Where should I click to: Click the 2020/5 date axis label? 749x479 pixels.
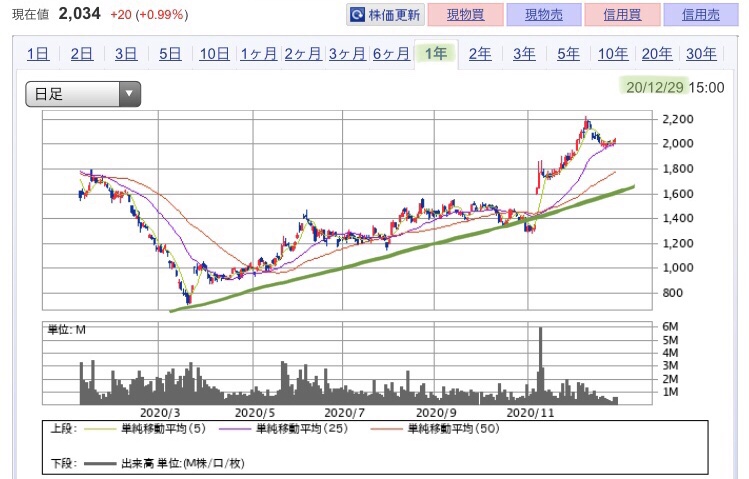[x=255, y=413]
